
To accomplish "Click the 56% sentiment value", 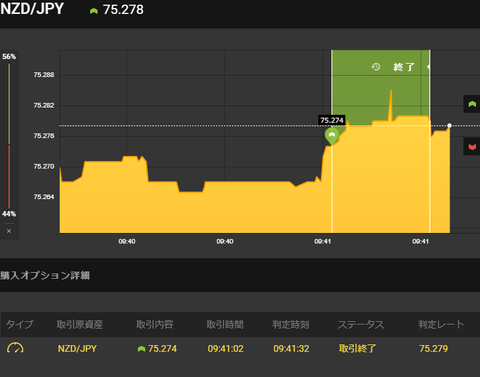I will 9,56.
